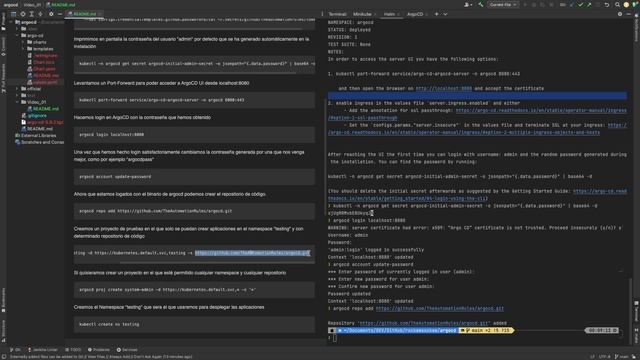Click the build hammer icon
This screenshot has width=640, height=360.
pos(481,4)
